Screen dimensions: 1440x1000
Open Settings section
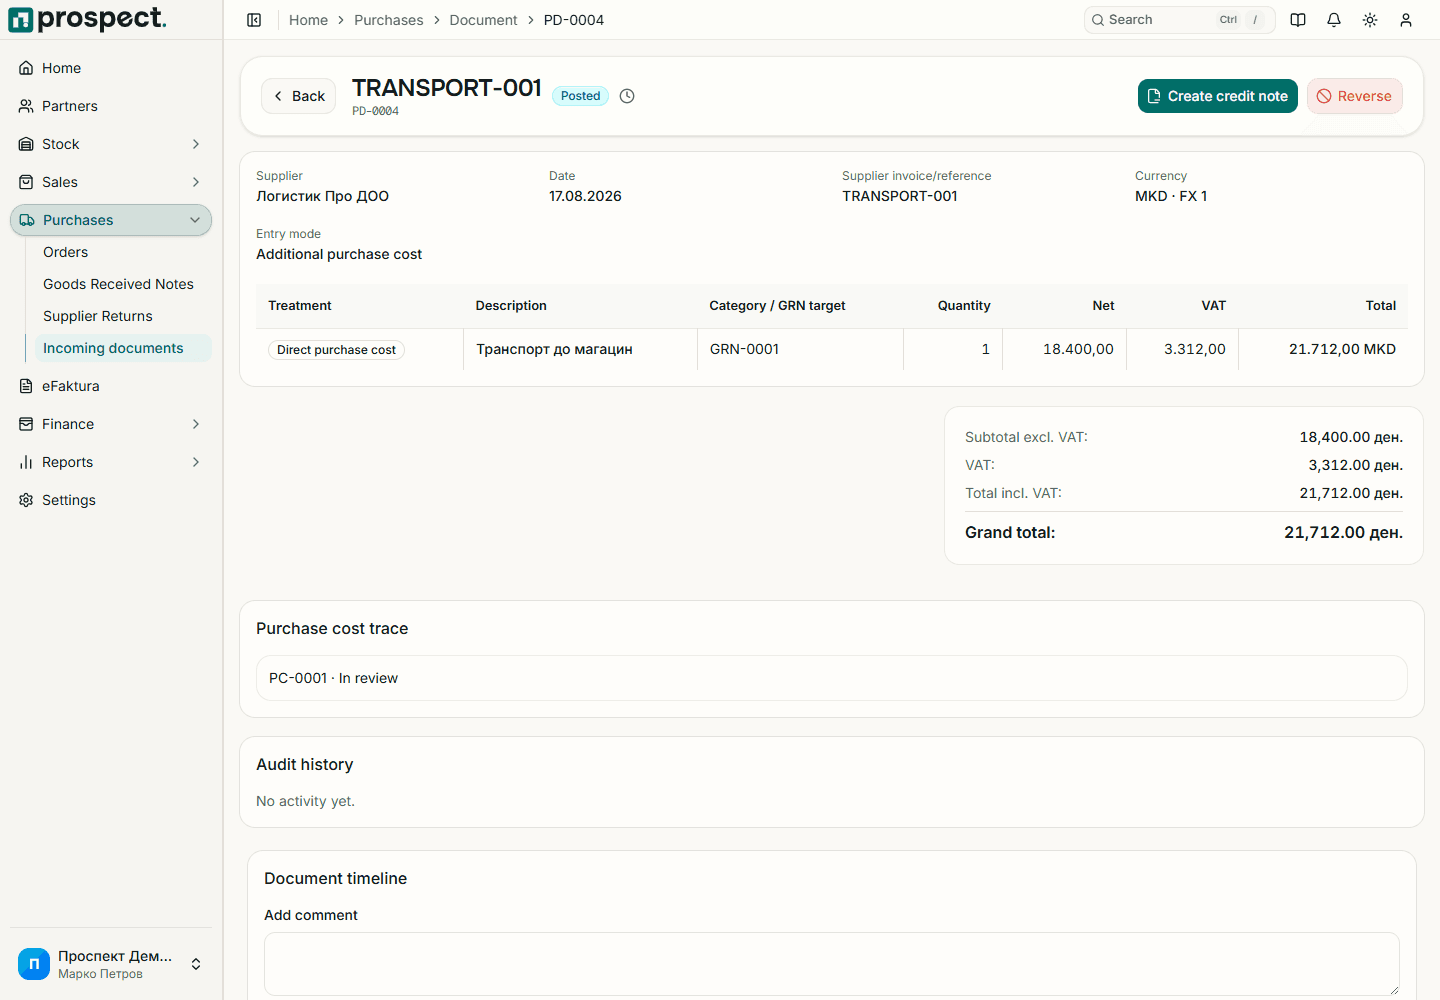[111, 500]
